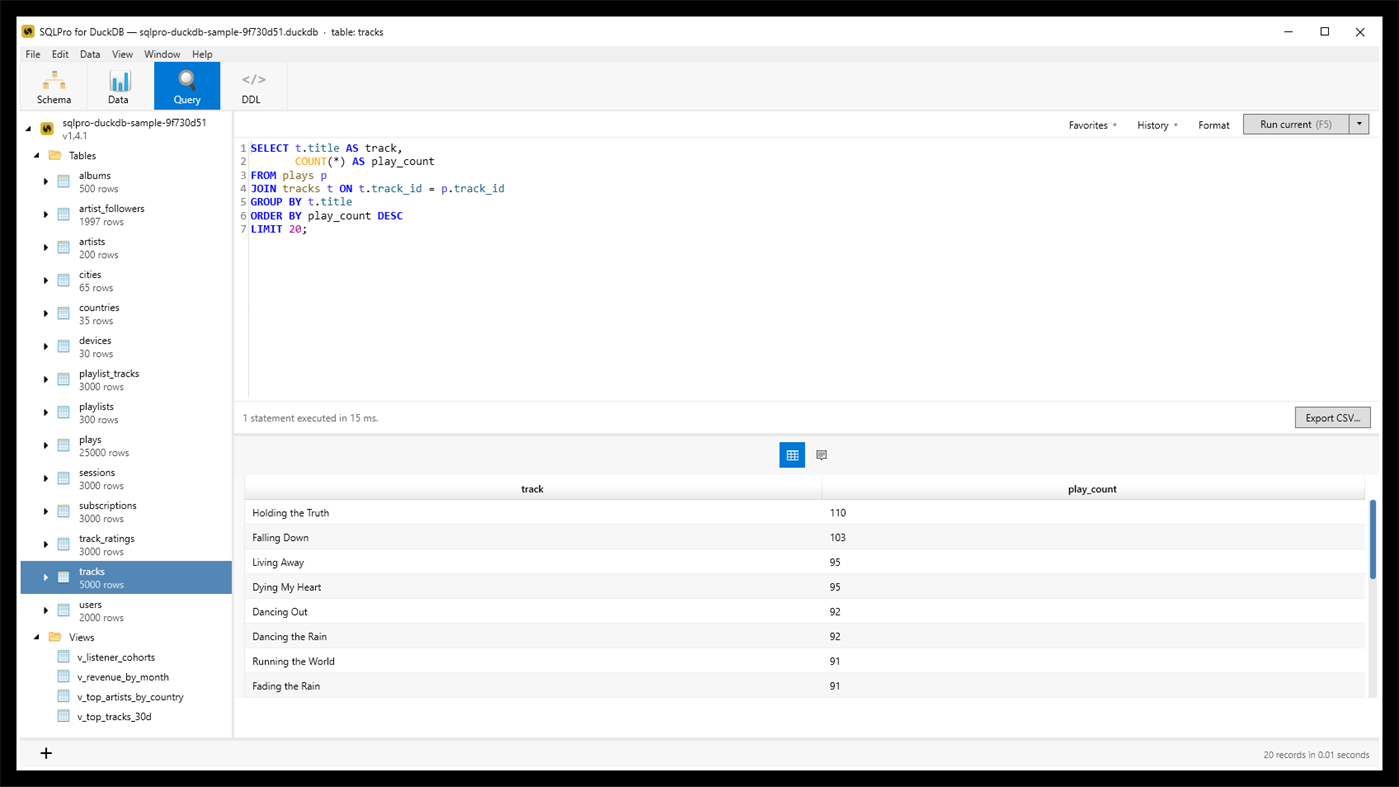Format the SQL query

pyautogui.click(x=1214, y=125)
